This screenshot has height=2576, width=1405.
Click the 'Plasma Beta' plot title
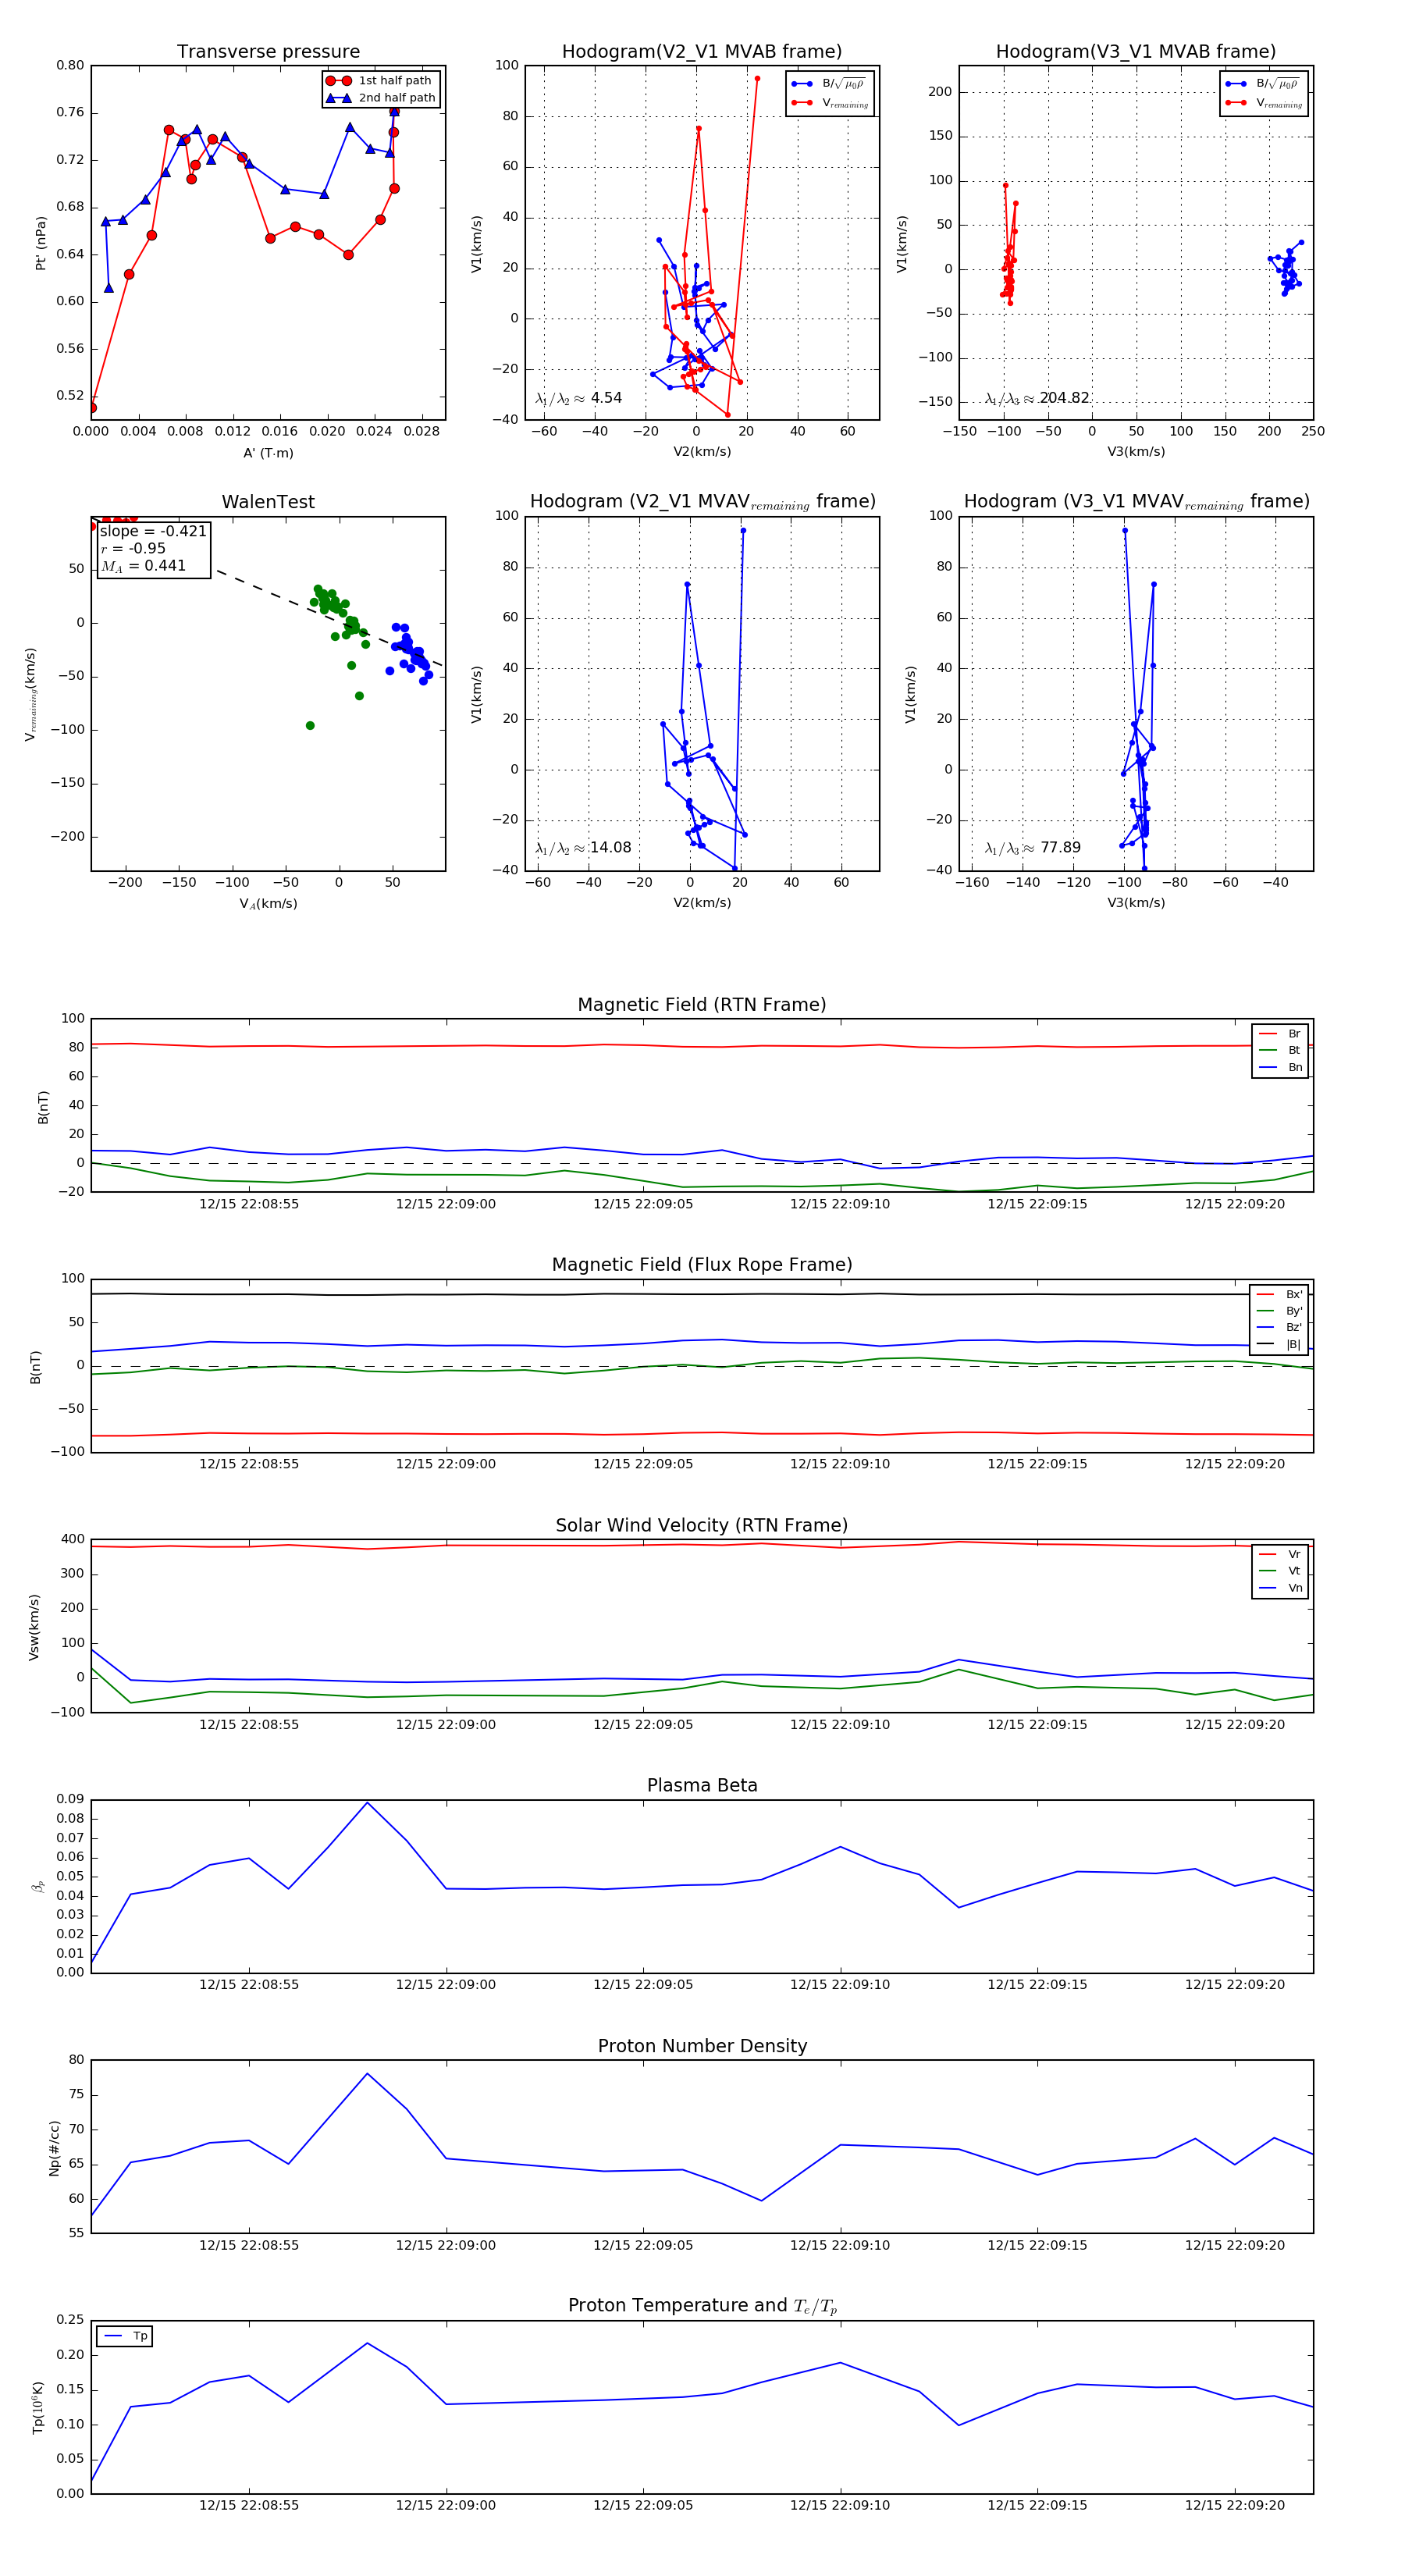702,1786
